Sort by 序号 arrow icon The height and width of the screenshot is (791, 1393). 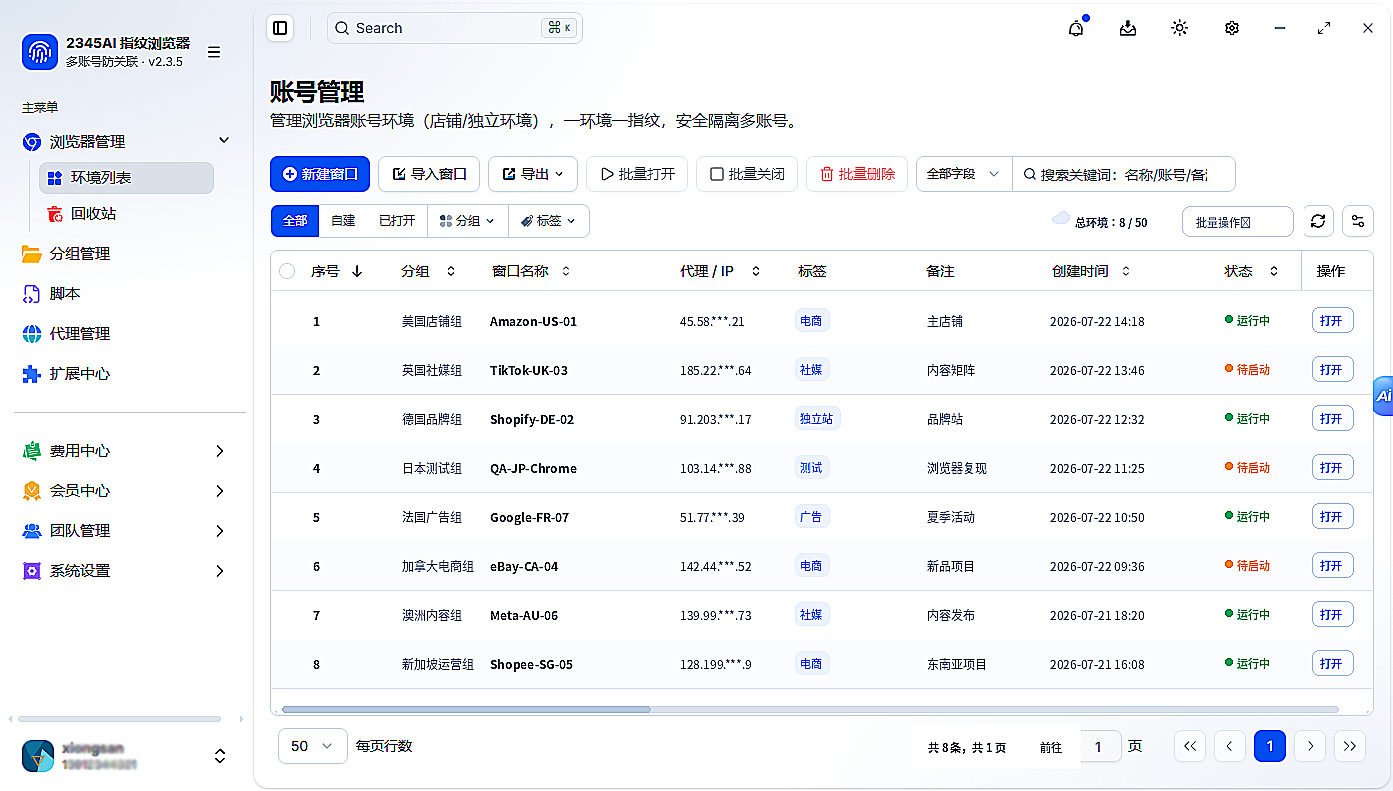[x=357, y=271]
